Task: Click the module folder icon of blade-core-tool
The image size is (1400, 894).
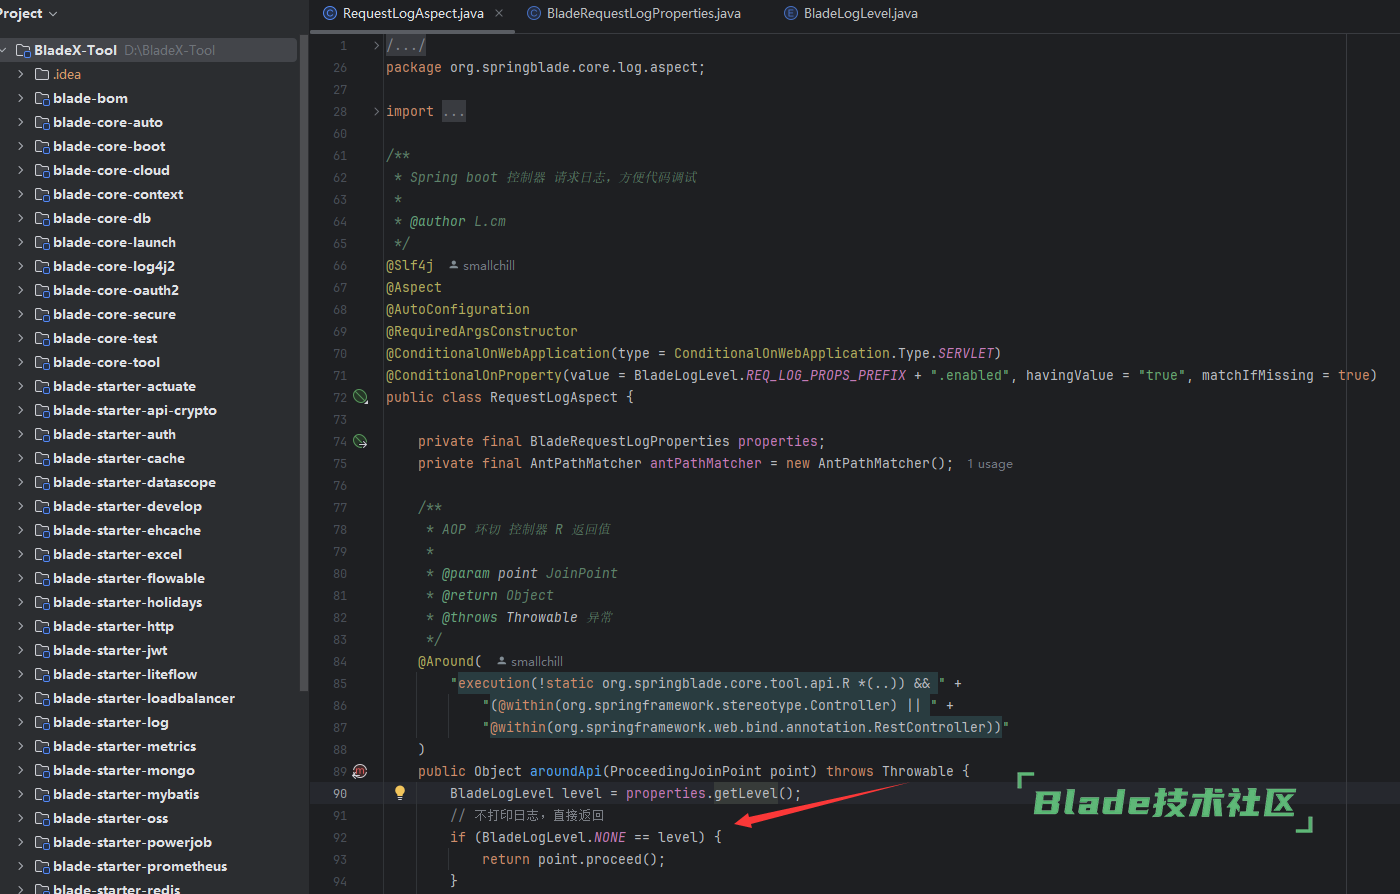Action: (42, 362)
